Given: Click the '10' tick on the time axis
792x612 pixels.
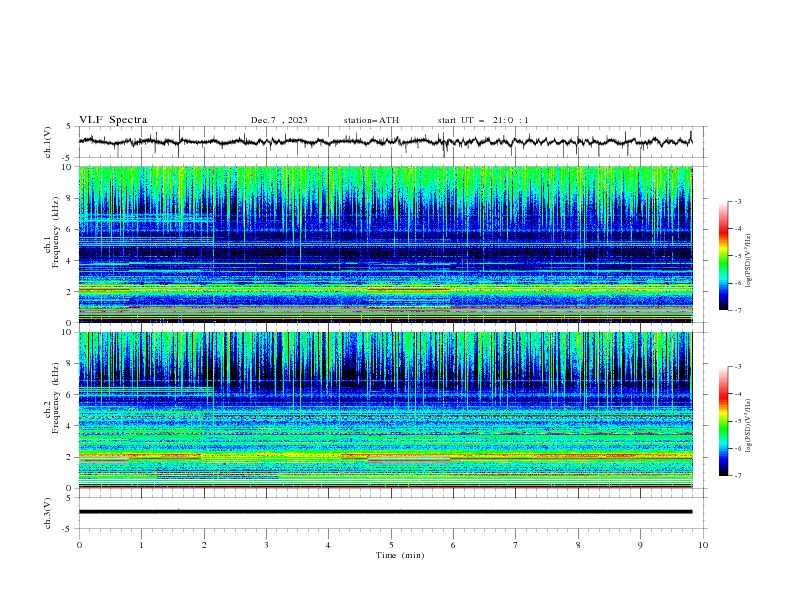Looking at the screenshot, I should click(x=703, y=545).
